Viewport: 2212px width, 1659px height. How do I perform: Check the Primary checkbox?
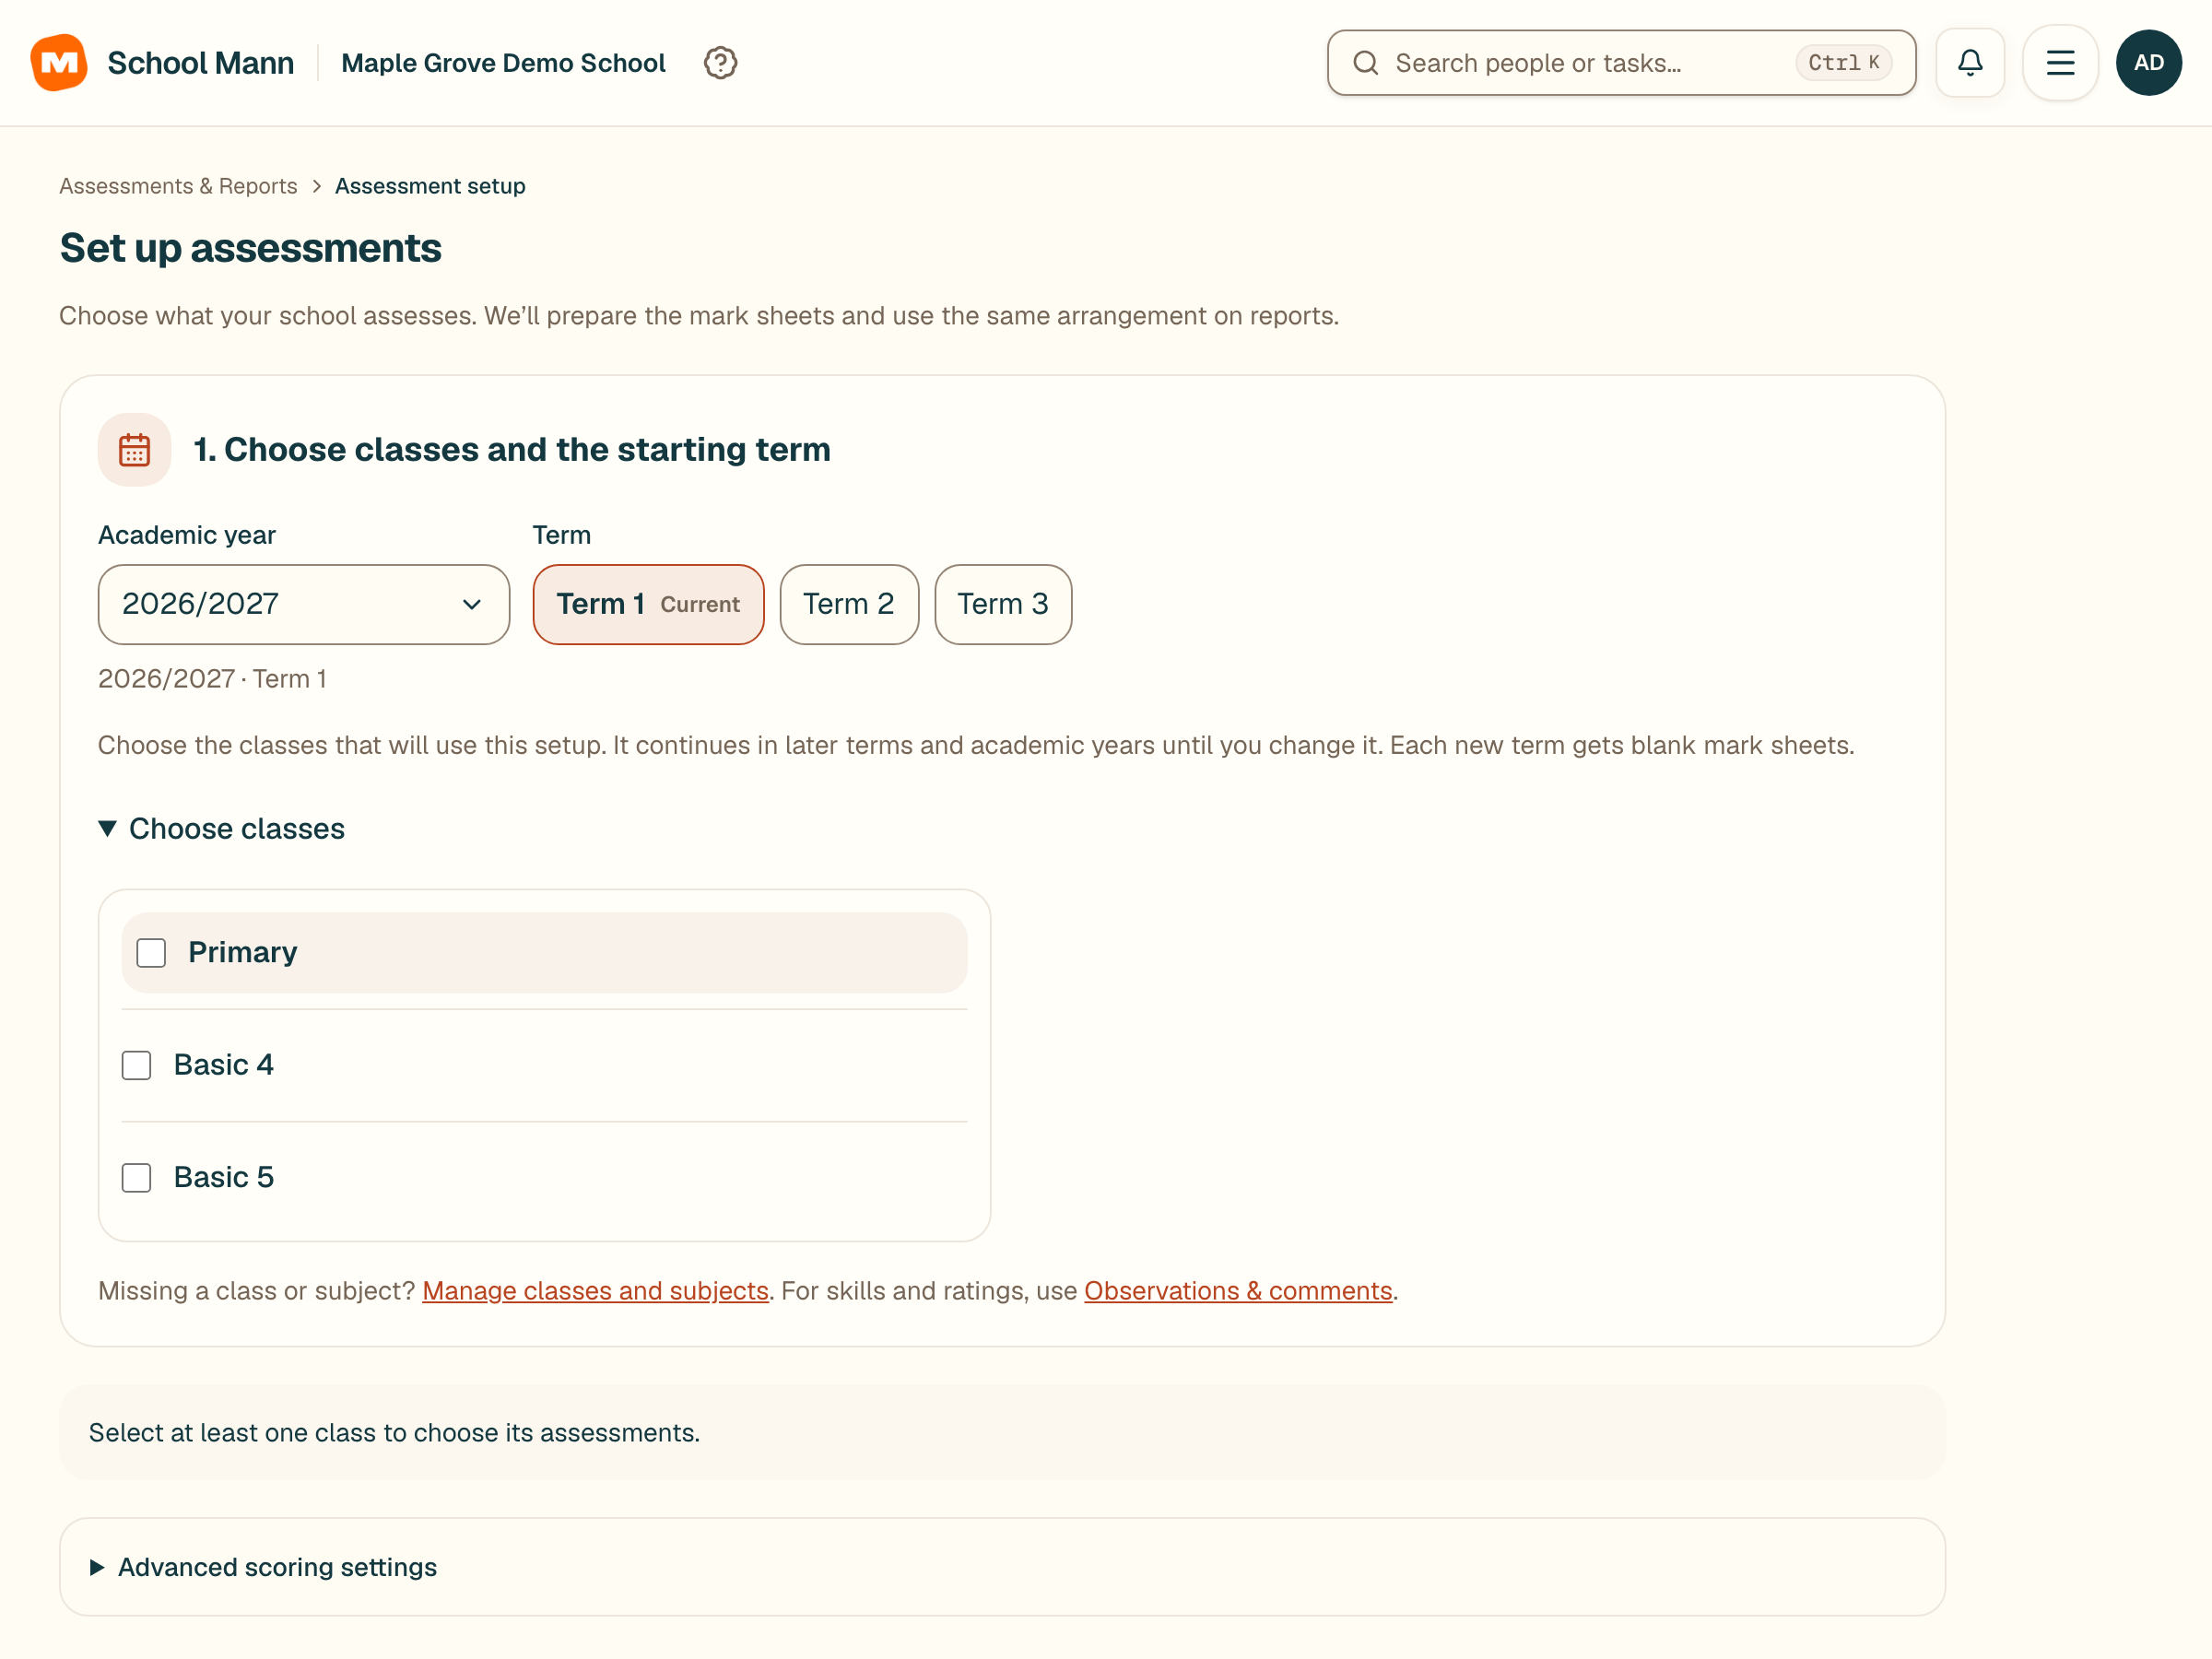pyautogui.click(x=151, y=953)
